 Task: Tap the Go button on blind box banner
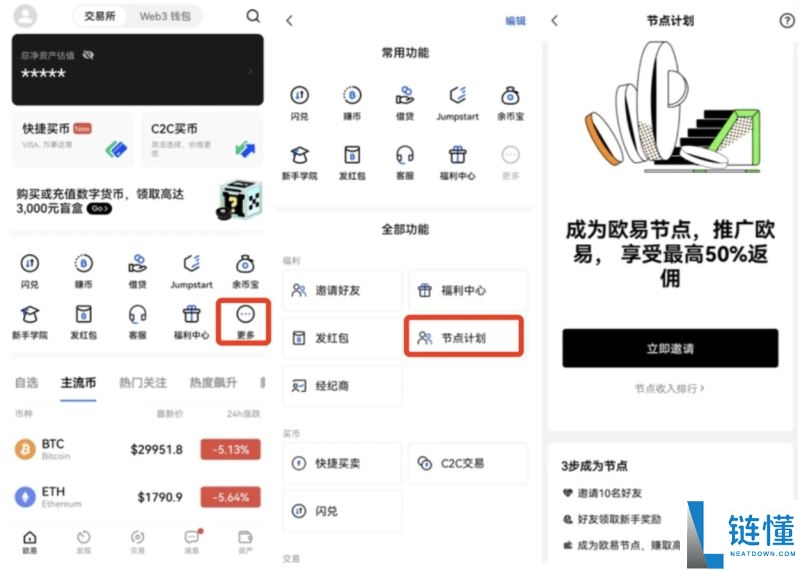[99, 209]
